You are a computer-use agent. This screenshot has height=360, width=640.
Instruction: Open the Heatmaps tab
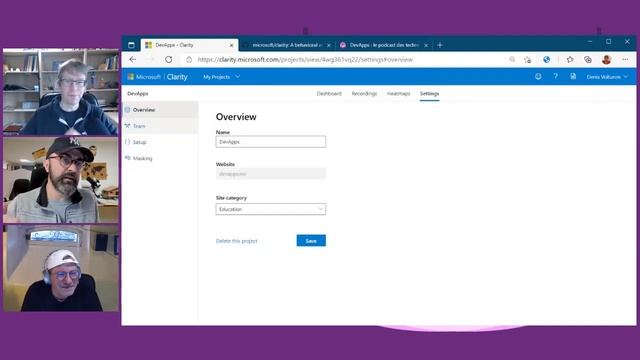point(398,93)
